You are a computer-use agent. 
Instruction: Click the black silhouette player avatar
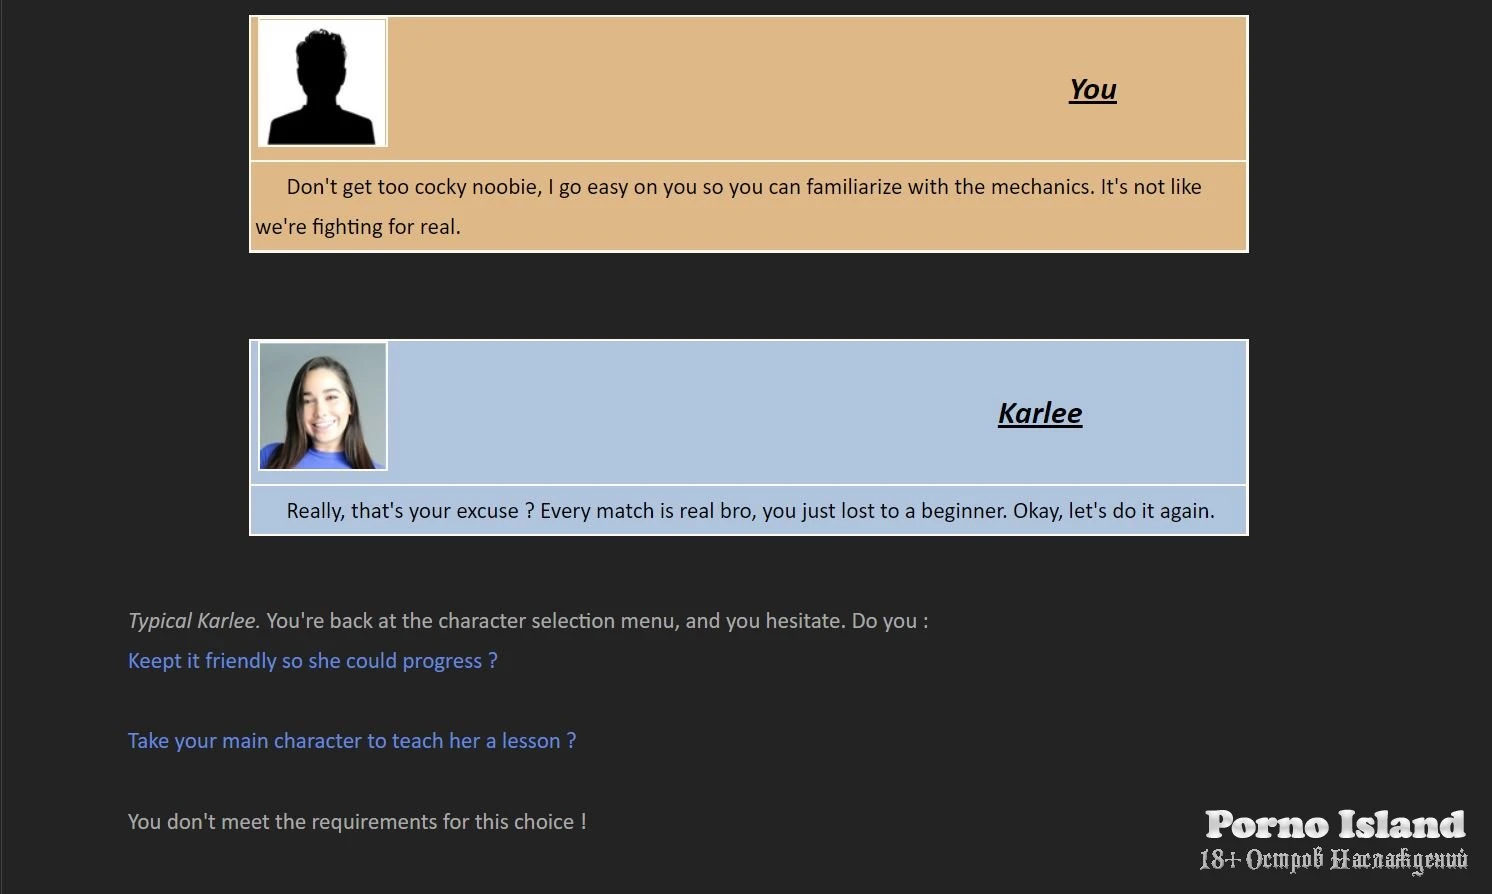coord(322,83)
